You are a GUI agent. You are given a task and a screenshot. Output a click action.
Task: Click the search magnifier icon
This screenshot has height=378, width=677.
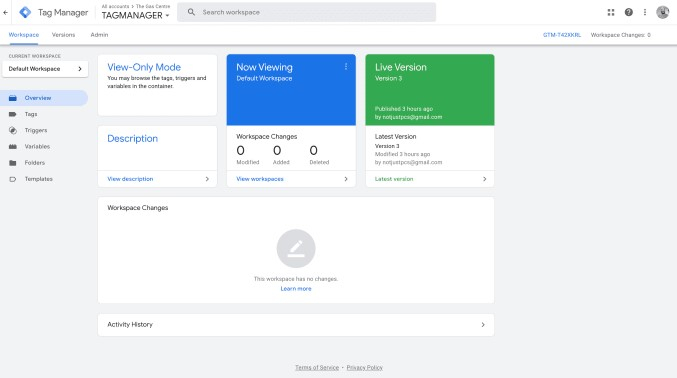[x=191, y=12]
